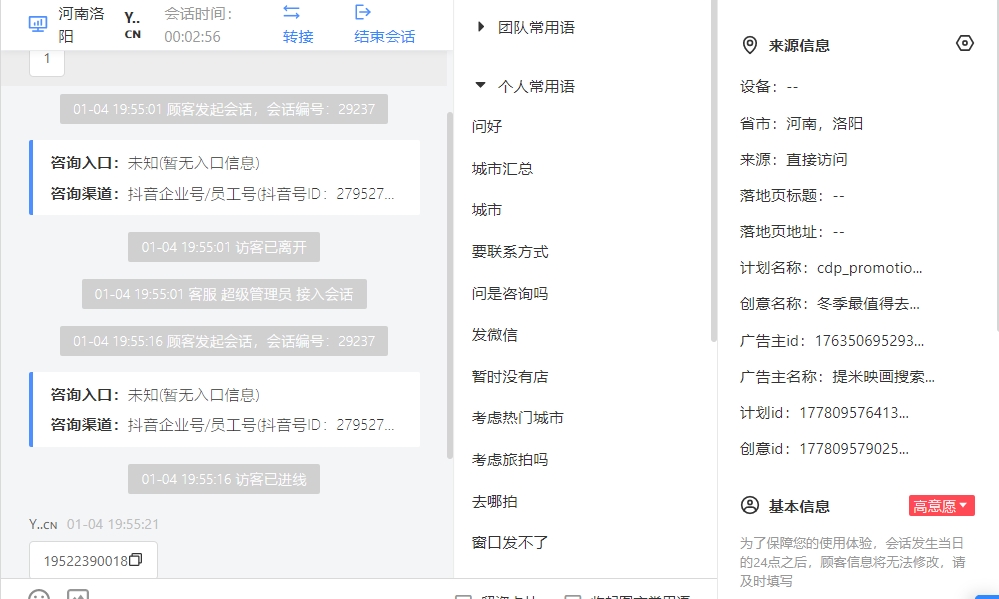Toggle the 收起固定常用语 checkbox
The height and width of the screenshot is (599, 999).
pos(573,596)
